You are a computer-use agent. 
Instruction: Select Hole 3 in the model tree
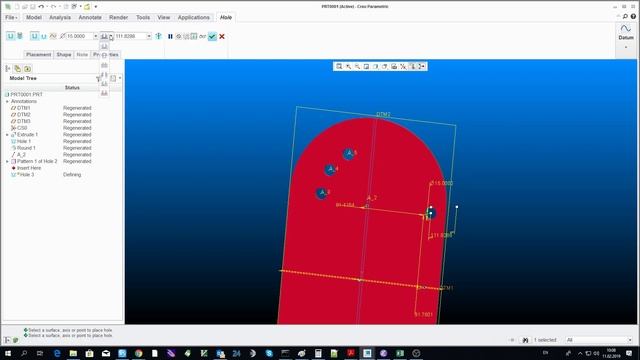tap(25, 174)
